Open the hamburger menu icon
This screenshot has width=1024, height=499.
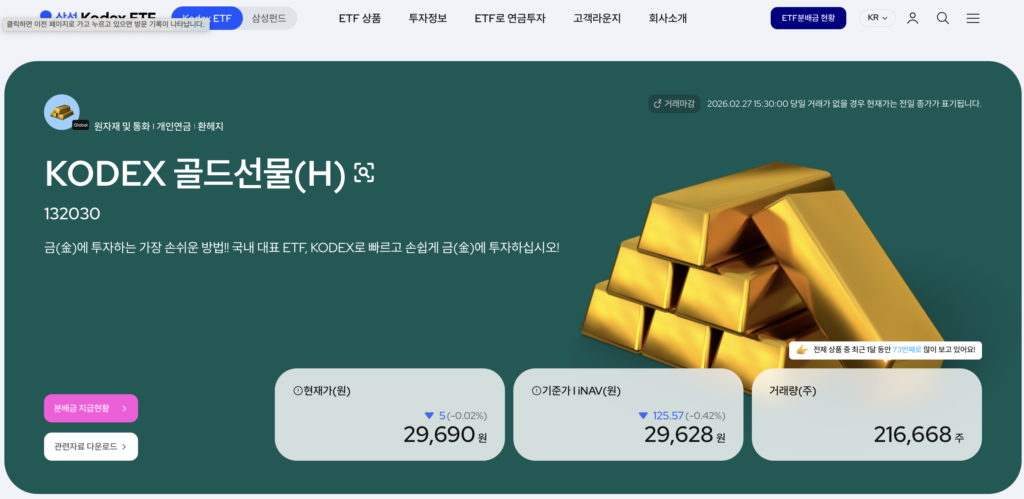[x=973, y=18]
